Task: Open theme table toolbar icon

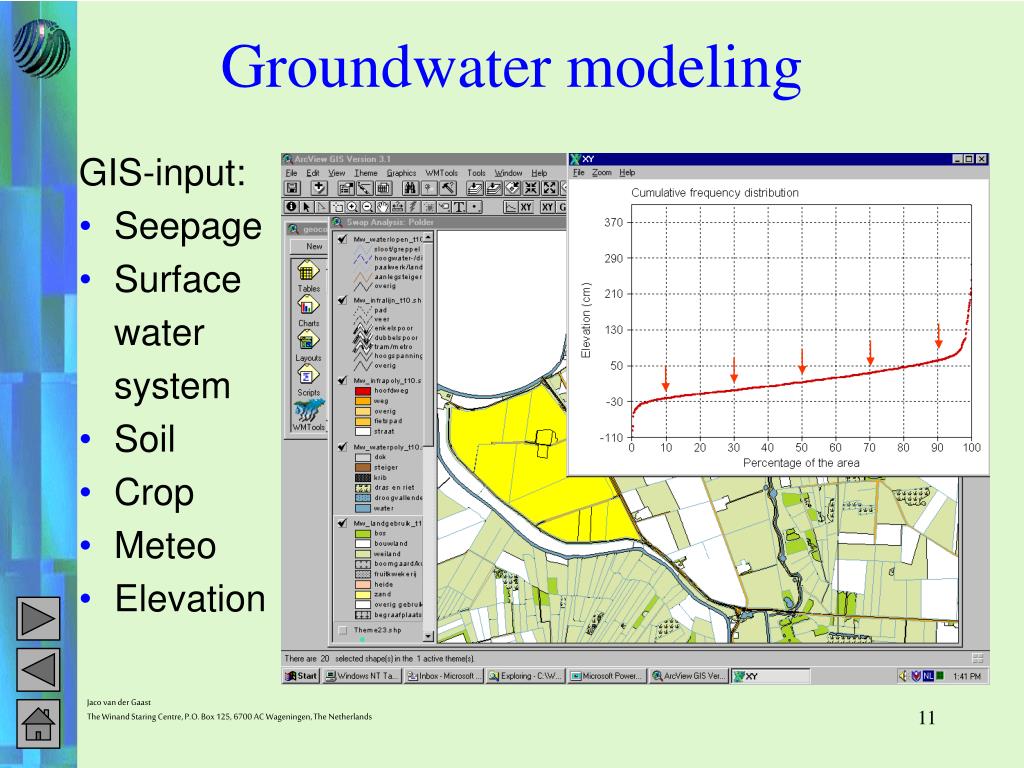Action: [x=384, y=188]
